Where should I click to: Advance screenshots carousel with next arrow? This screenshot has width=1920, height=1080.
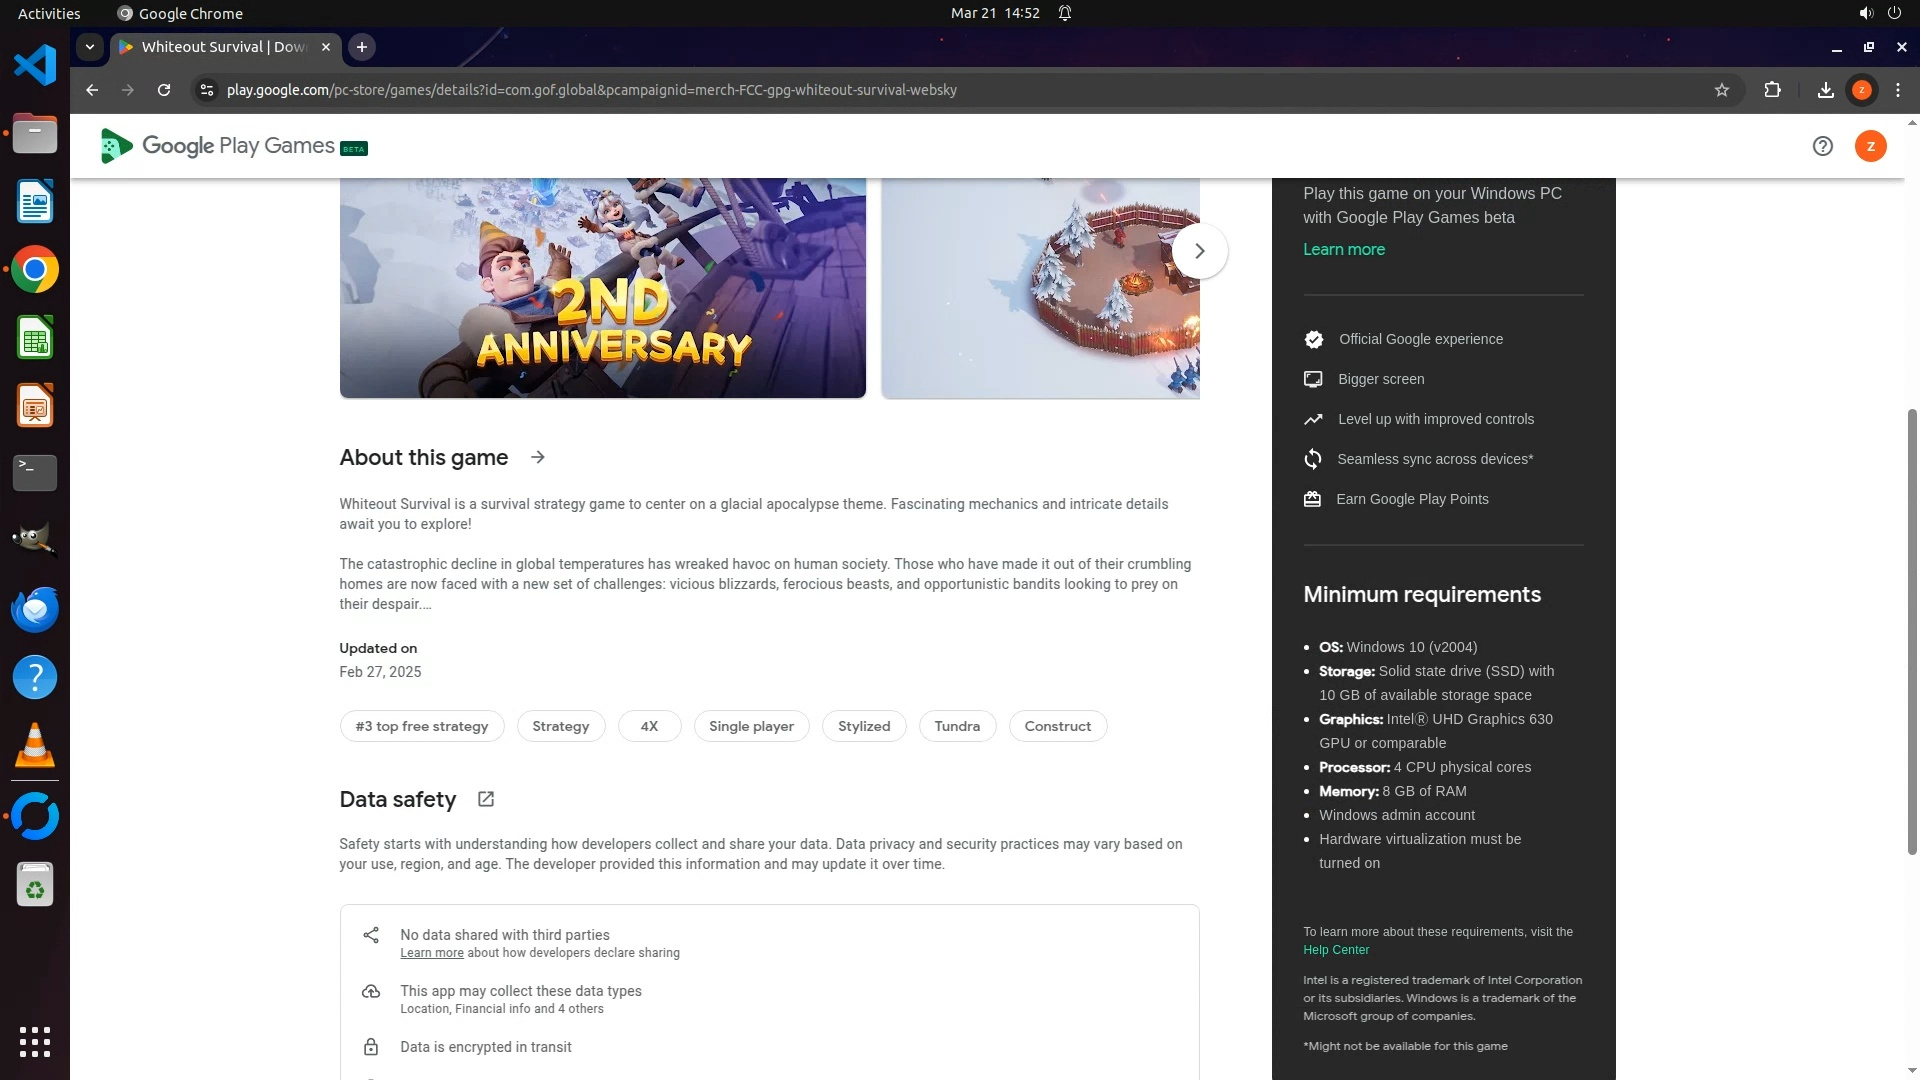click(x=1199, y=251)
